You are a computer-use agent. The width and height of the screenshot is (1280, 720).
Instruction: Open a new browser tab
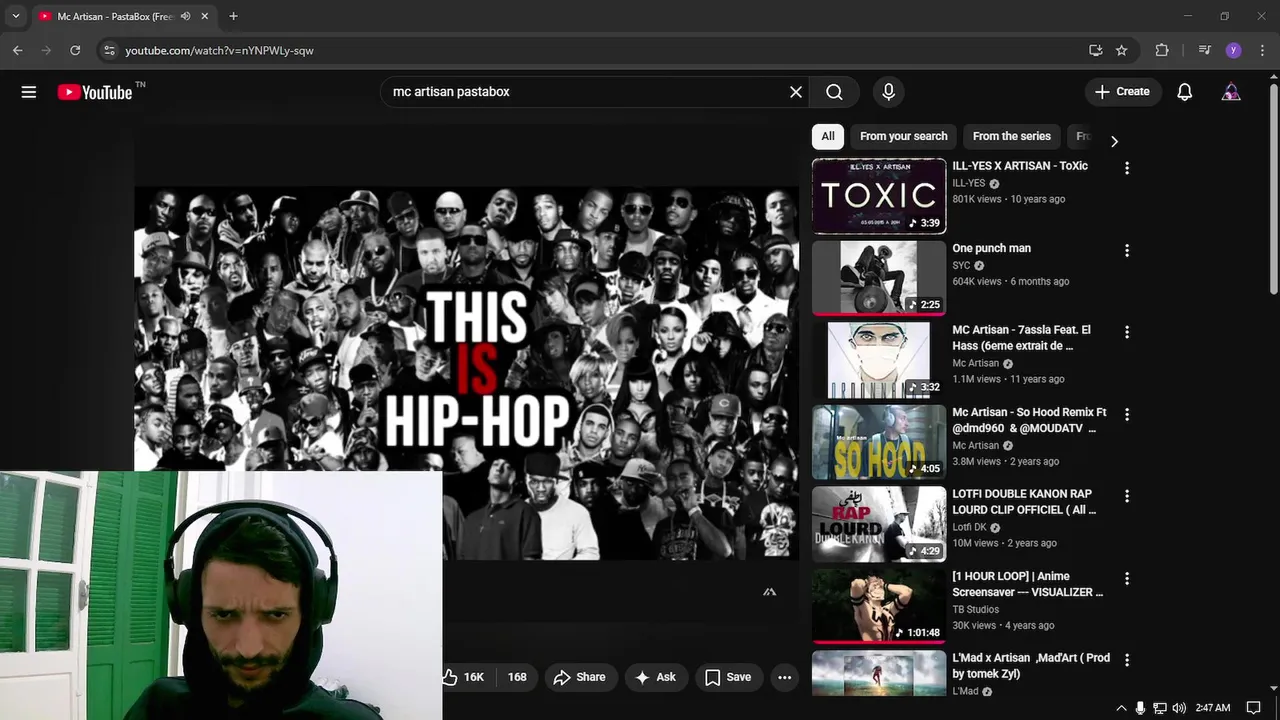tap(233, 16)
